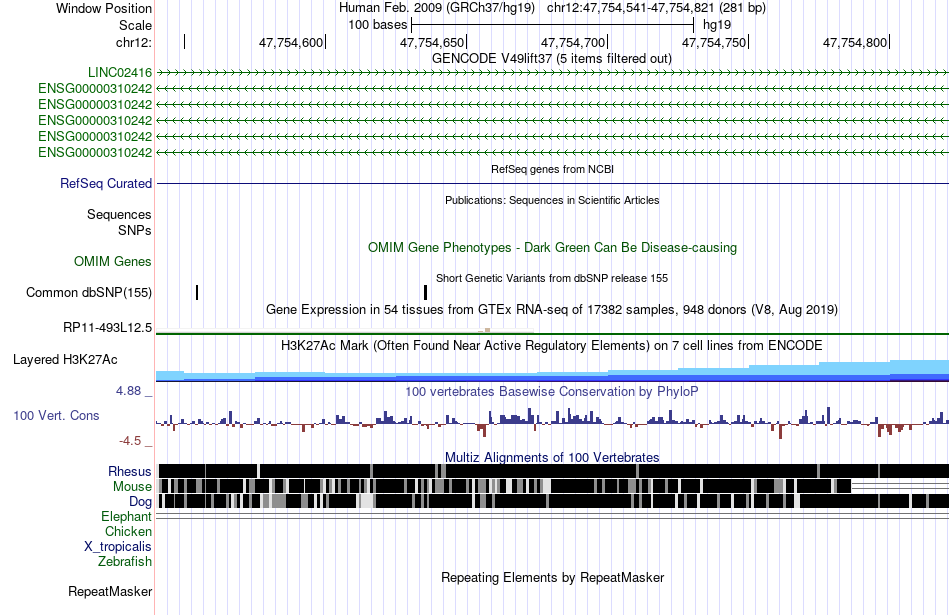Click 'Multiz Alignments of 100 Vertebrates' title
This screenshot has height=615, width=950.
click(x=552, y=457)
